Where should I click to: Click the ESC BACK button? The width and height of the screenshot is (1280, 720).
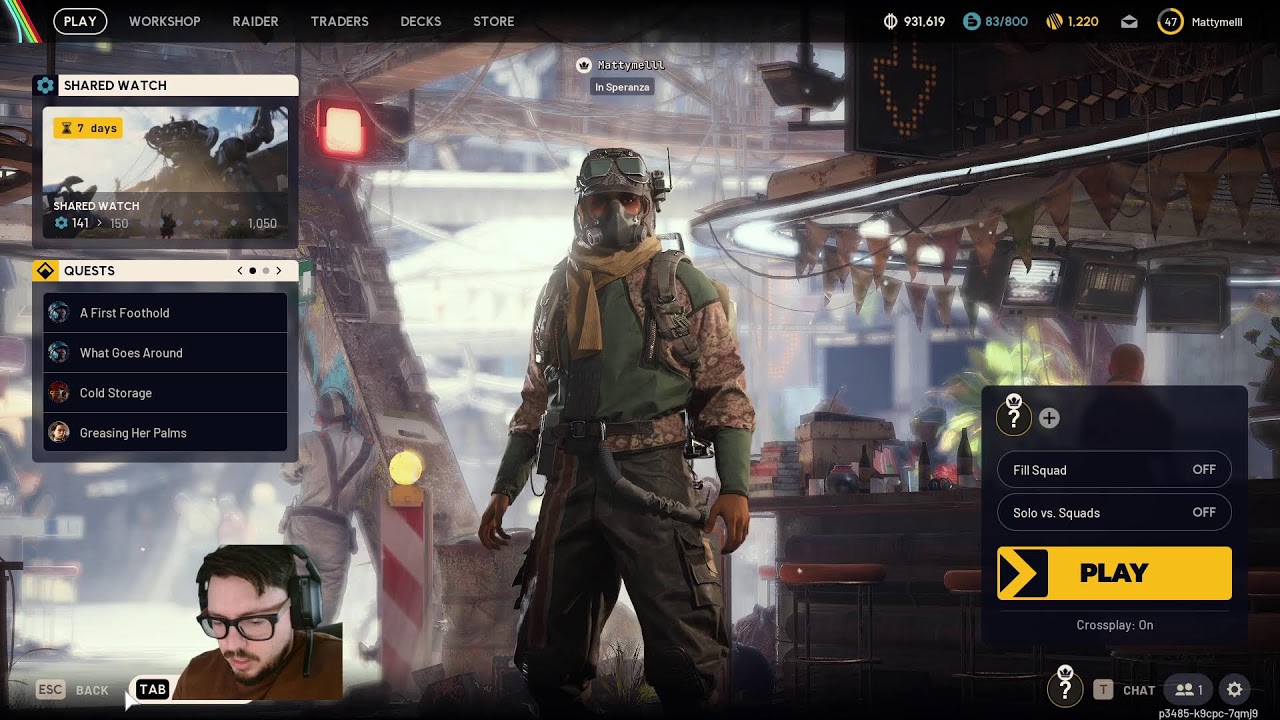click(x=73, y=690)
